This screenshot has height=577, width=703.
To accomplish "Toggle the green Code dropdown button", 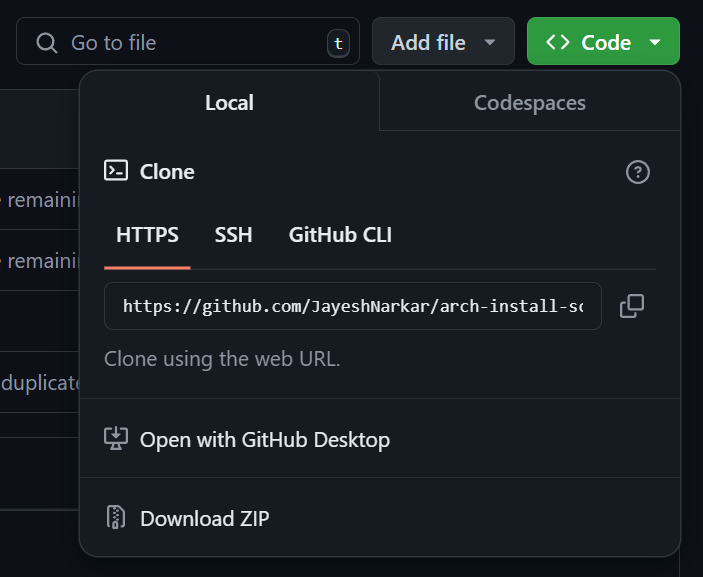I will point(603,41).
